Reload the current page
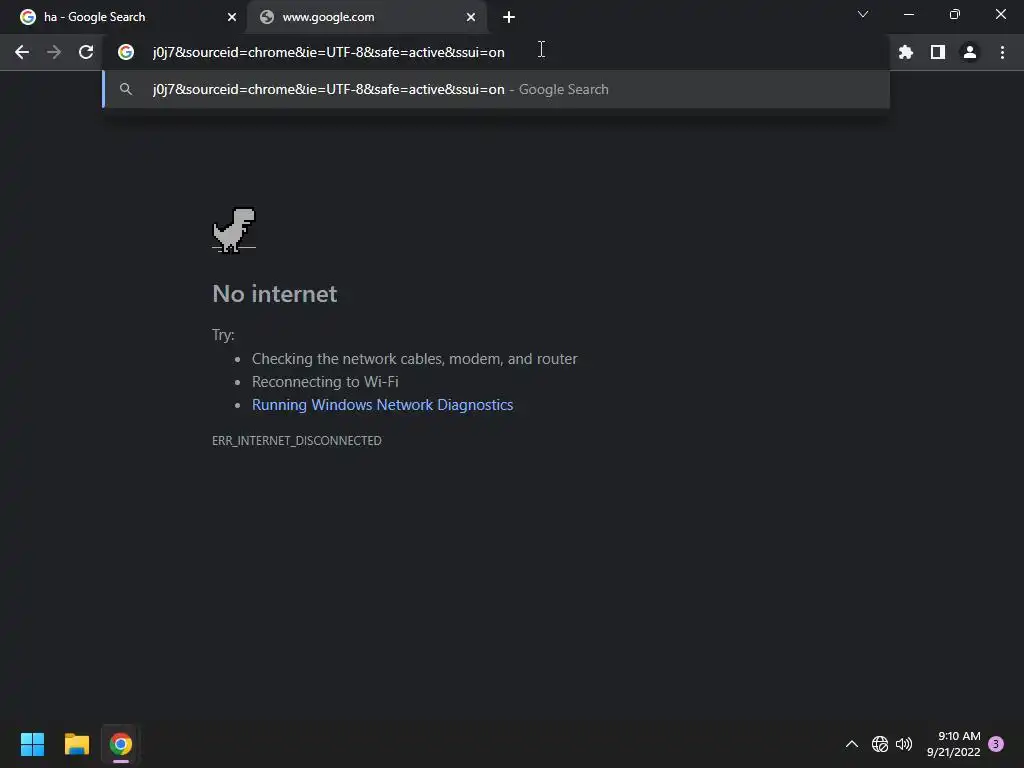The width and height of the screenshot is (1024, 768). point(86,52)
